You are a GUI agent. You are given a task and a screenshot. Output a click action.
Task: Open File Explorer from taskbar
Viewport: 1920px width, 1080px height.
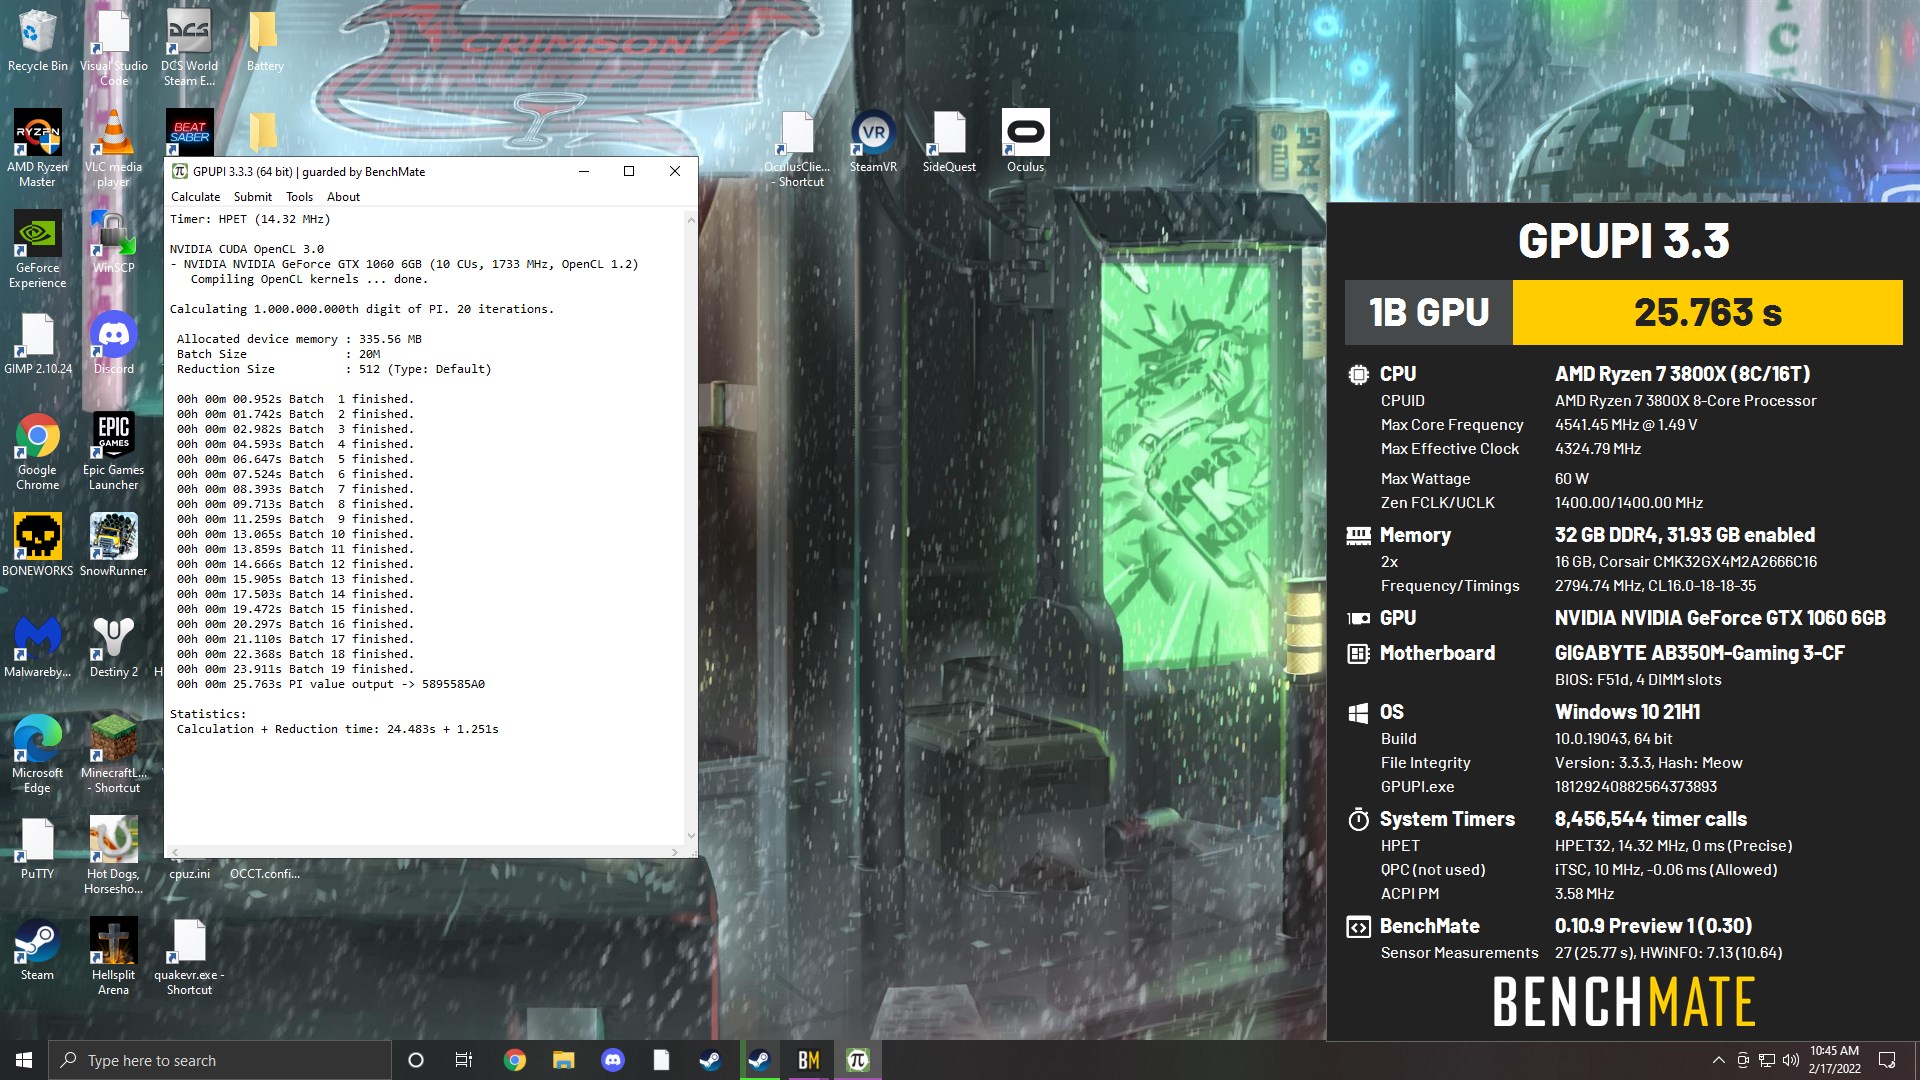563,1060
